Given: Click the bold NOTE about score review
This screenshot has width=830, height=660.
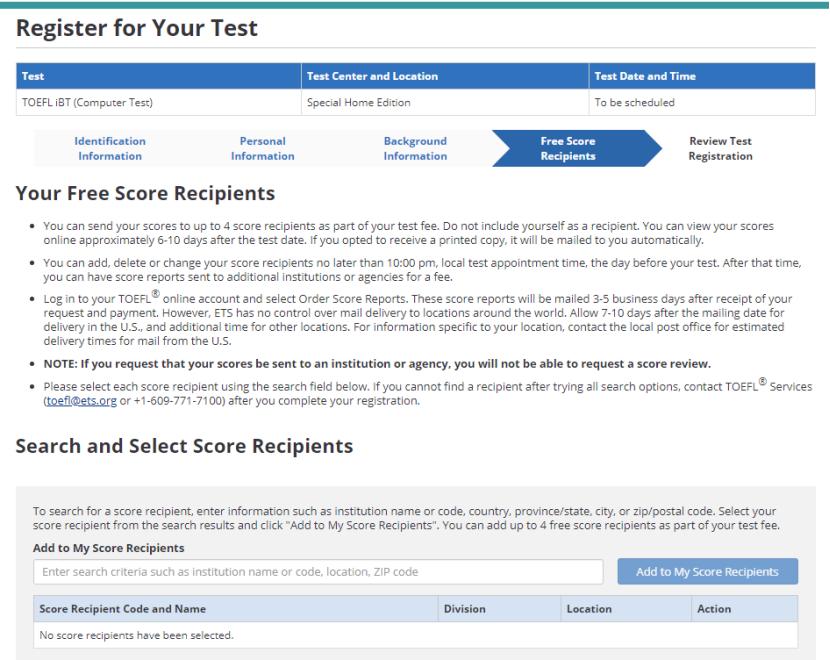Looking at the screenshot, I should pos(377,364).
